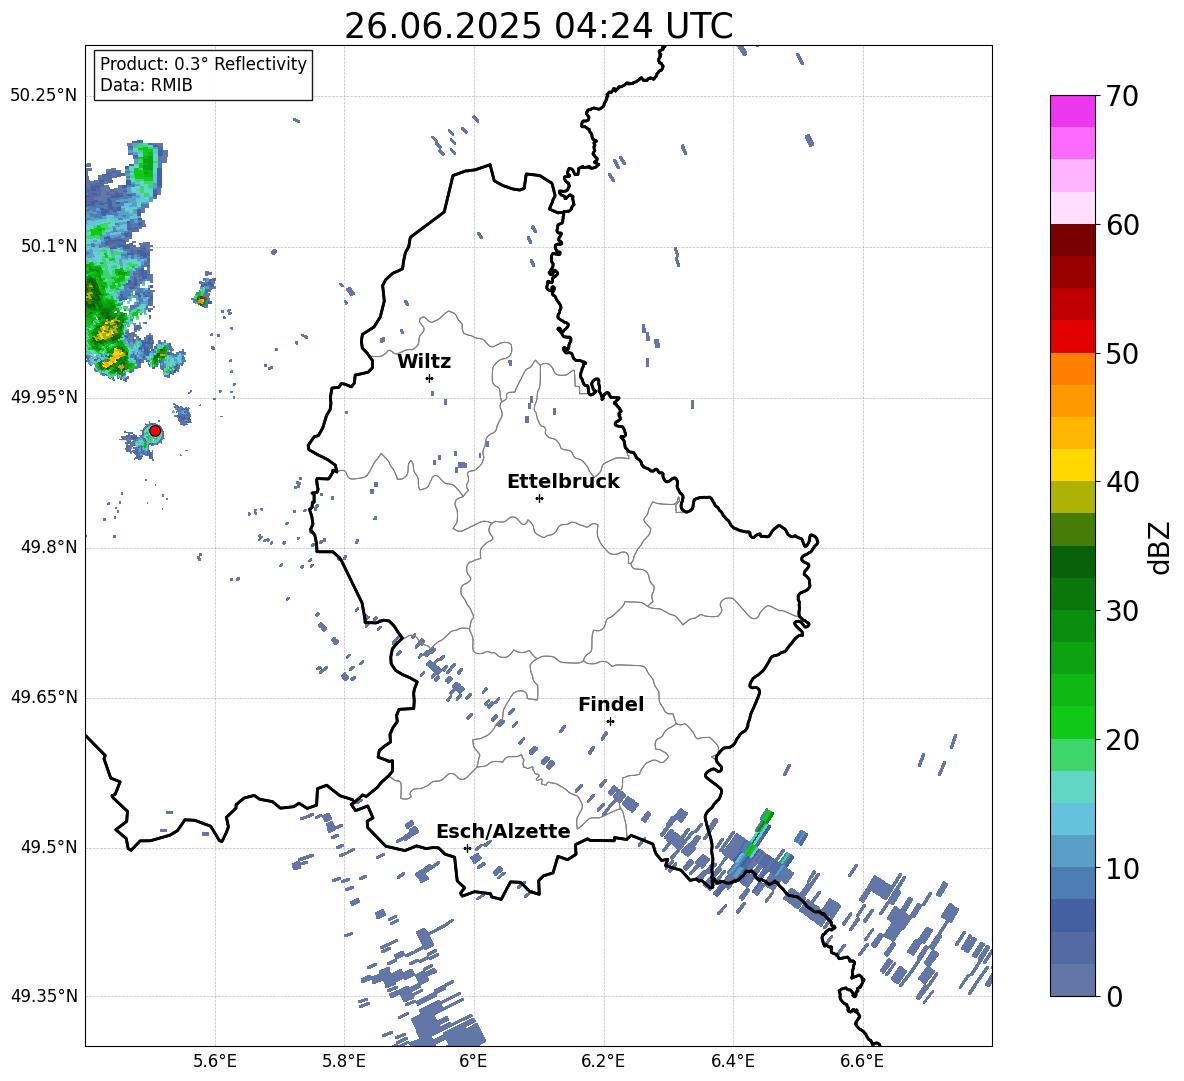Pick the orange colorbar swatch above 45
1184x1081 pixels.
coord(1073,401)
